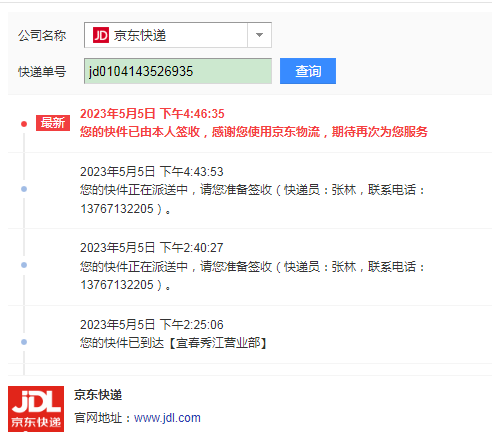Click the red latest-status timeline dot

[24, 124]
